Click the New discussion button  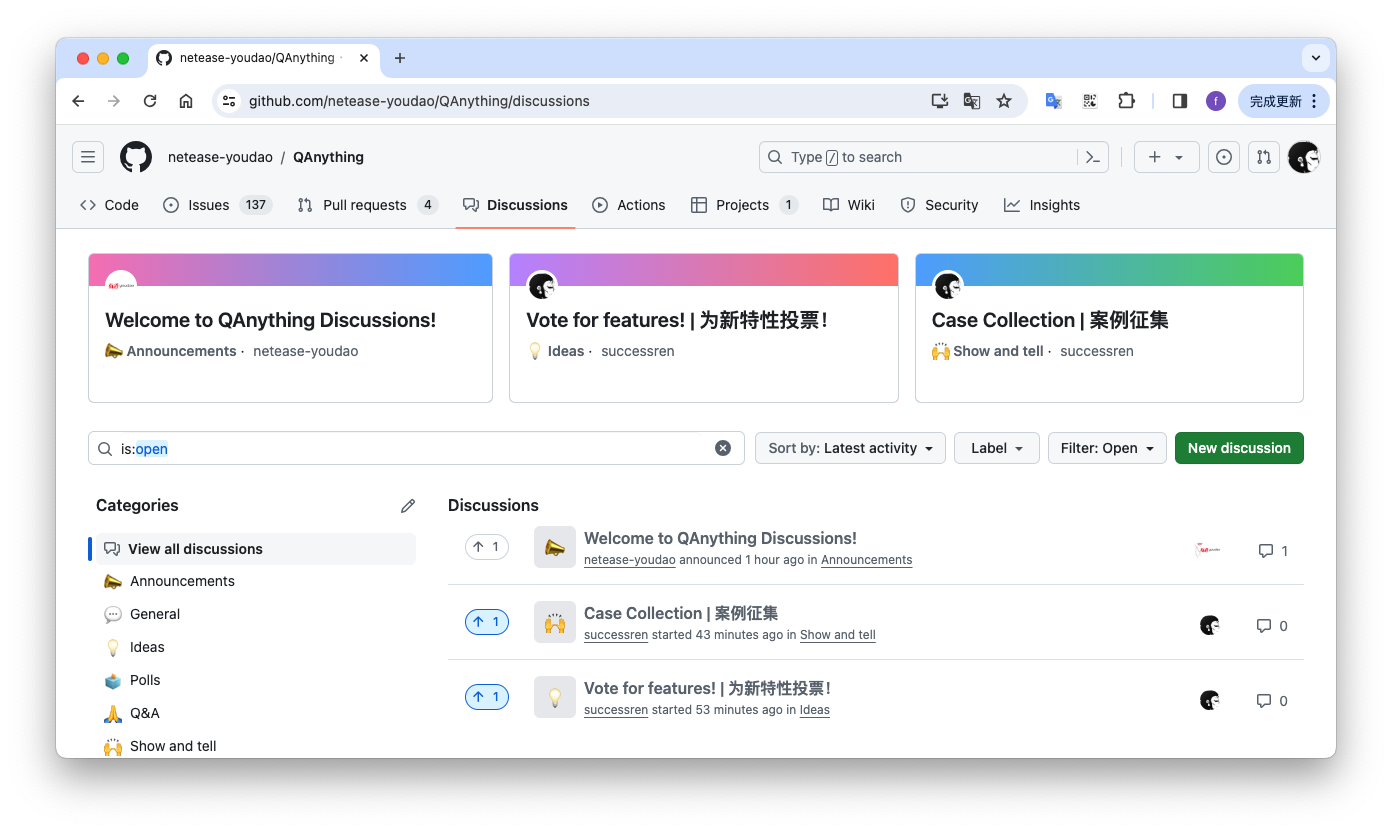click(x=1239, y=448)
